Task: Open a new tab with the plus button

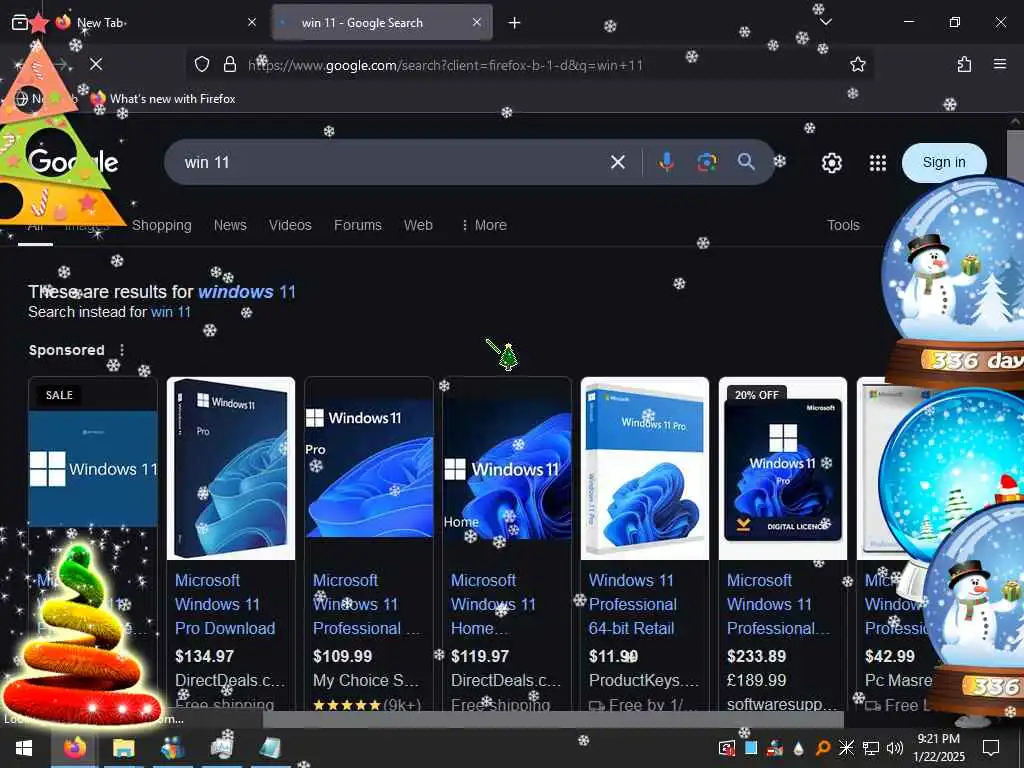Action: point(515,23)
